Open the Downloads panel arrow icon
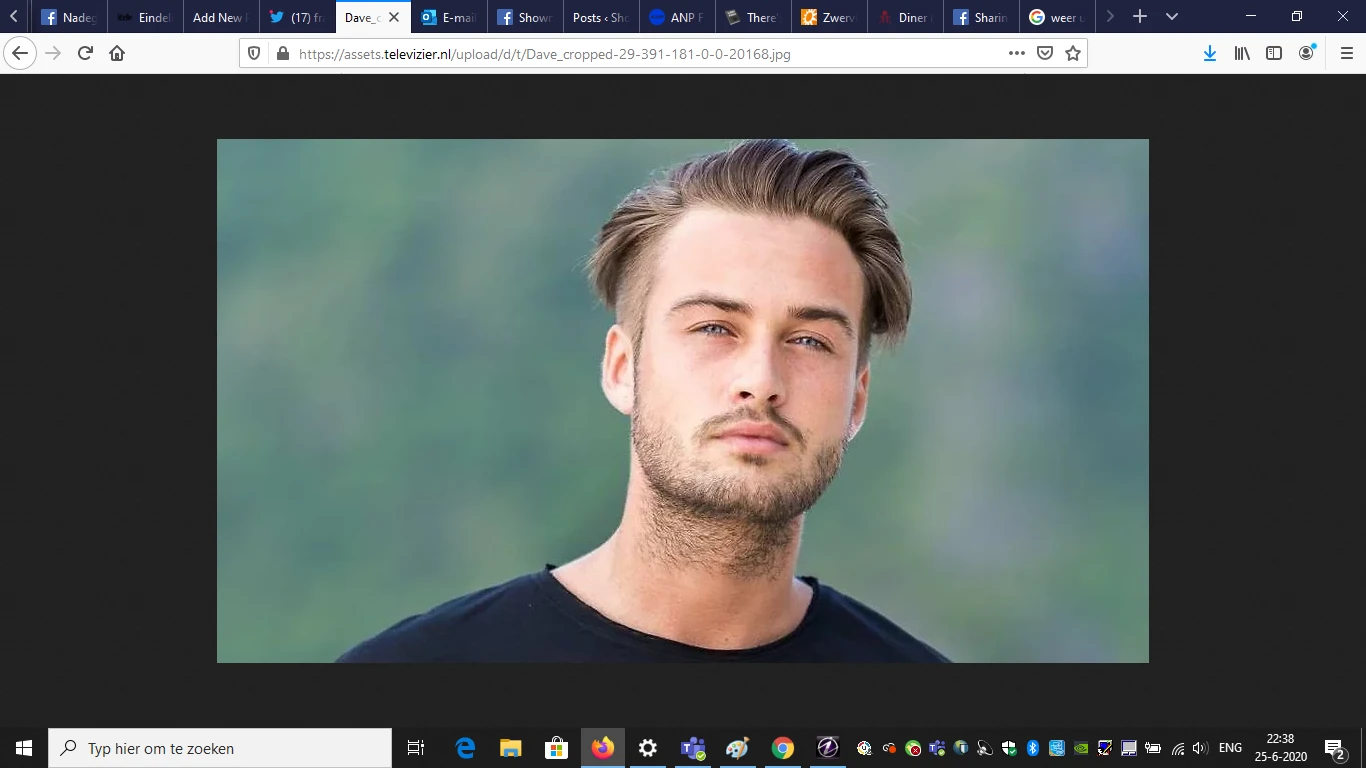 click(1209, 54)
